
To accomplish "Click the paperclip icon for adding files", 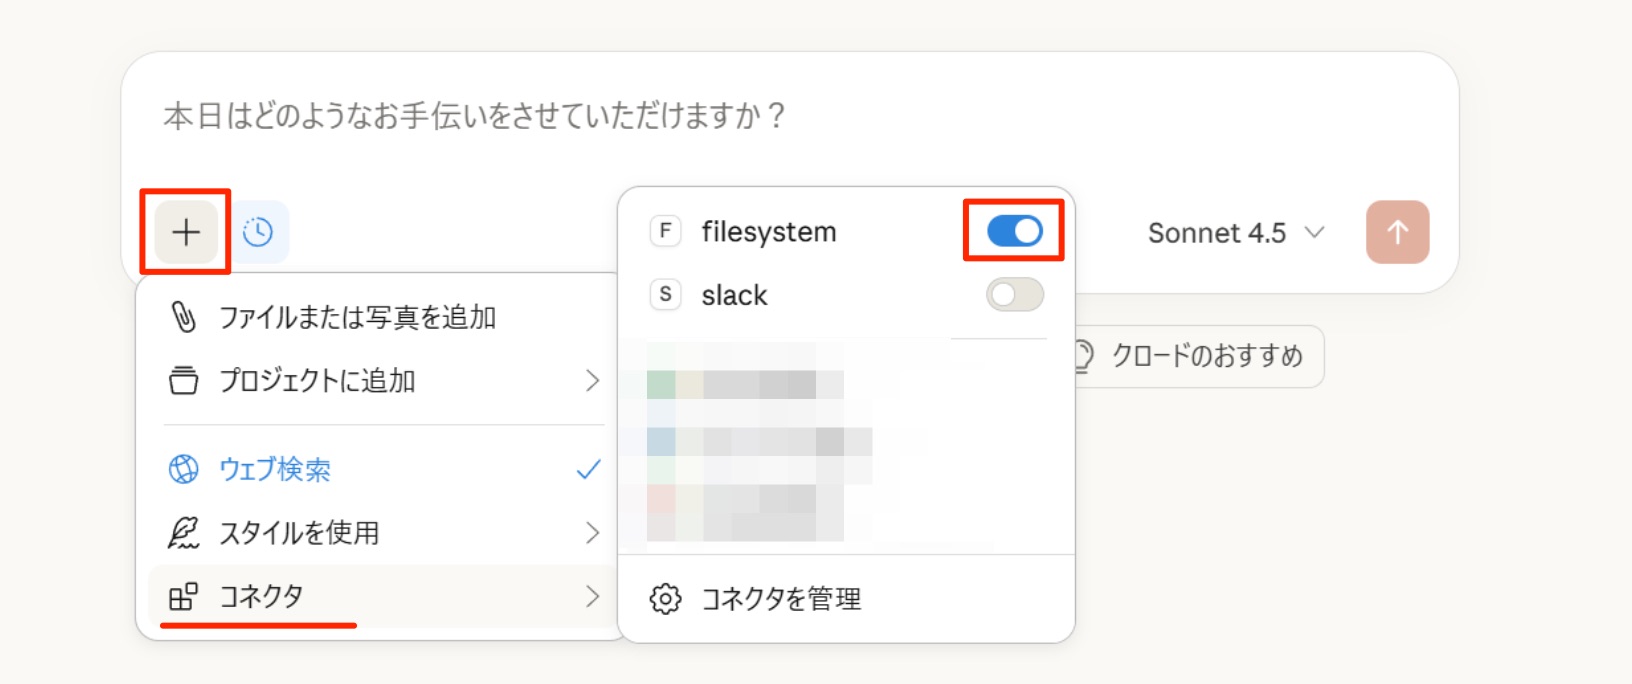I will (x=184, y=317).
